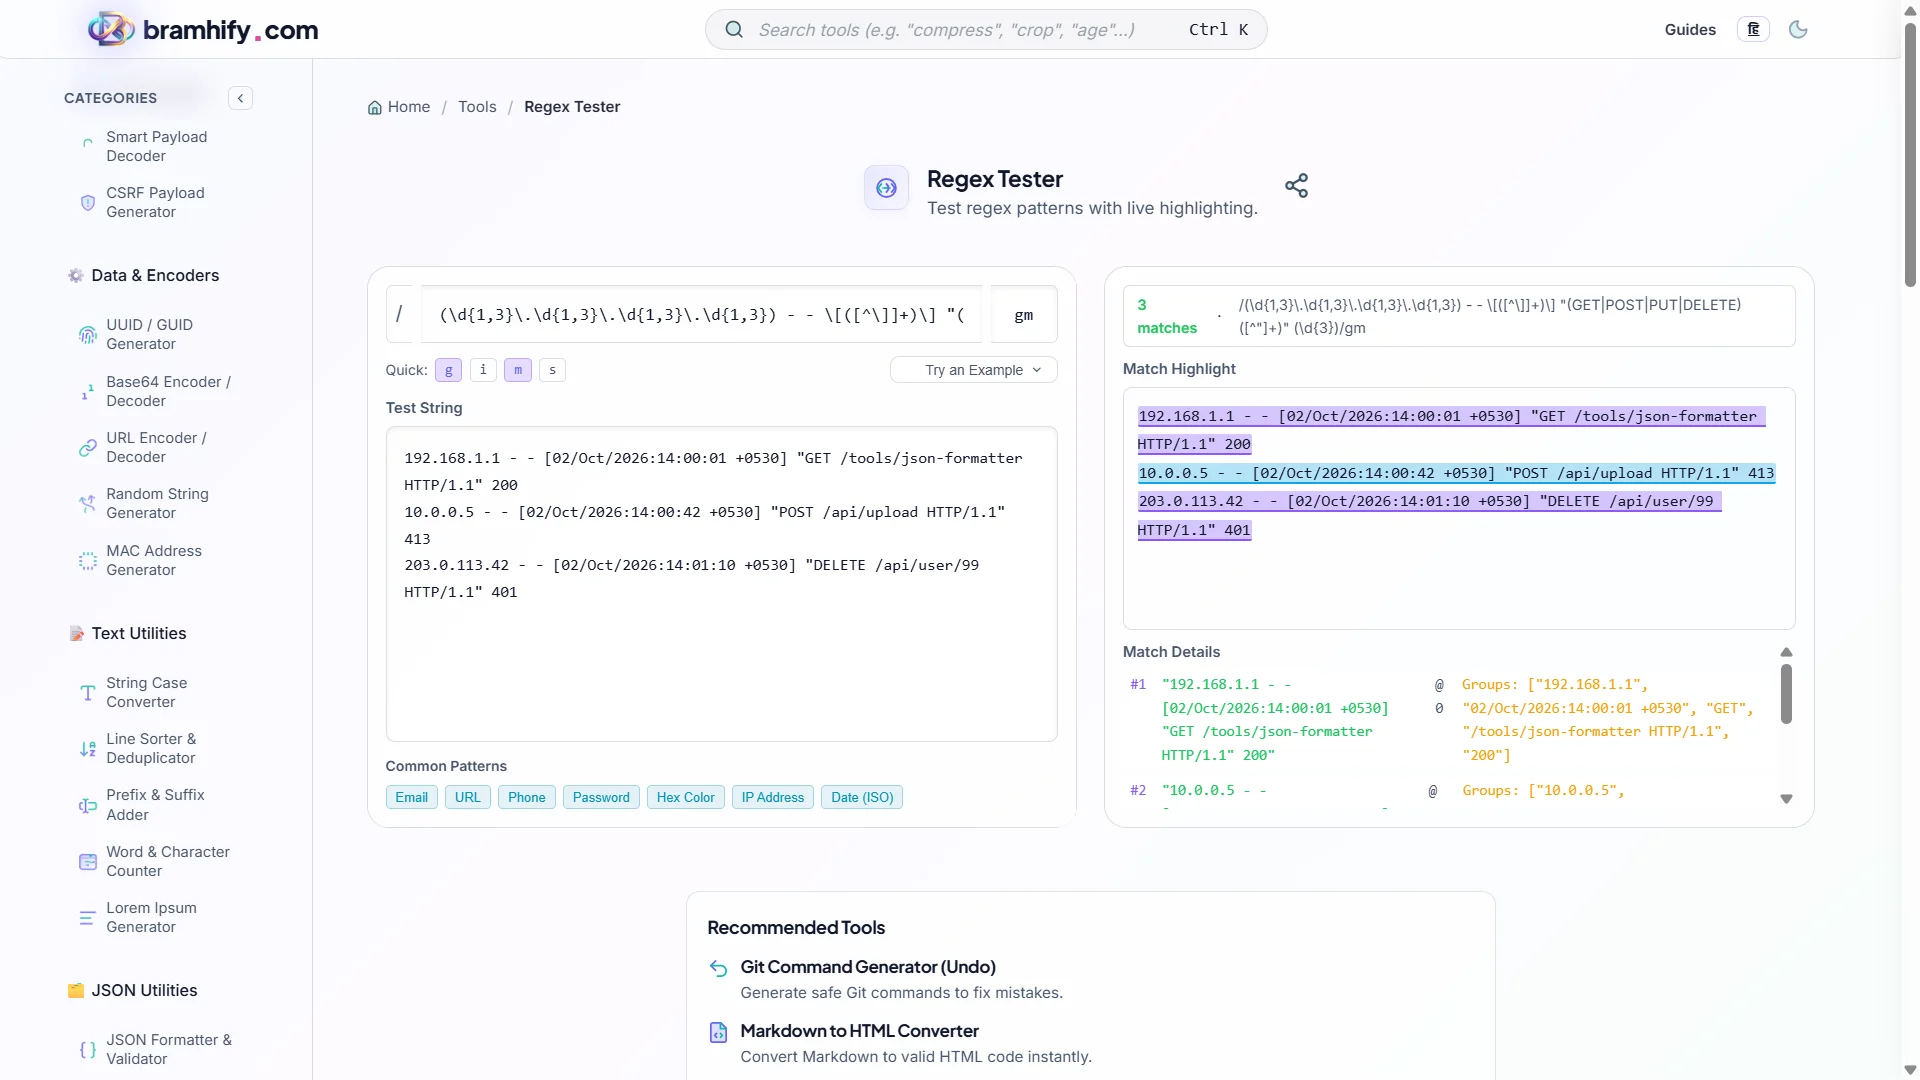1920x1080 pixels.
Task: Open Base64 Encoder / Decoder tool
Action: 168,391
